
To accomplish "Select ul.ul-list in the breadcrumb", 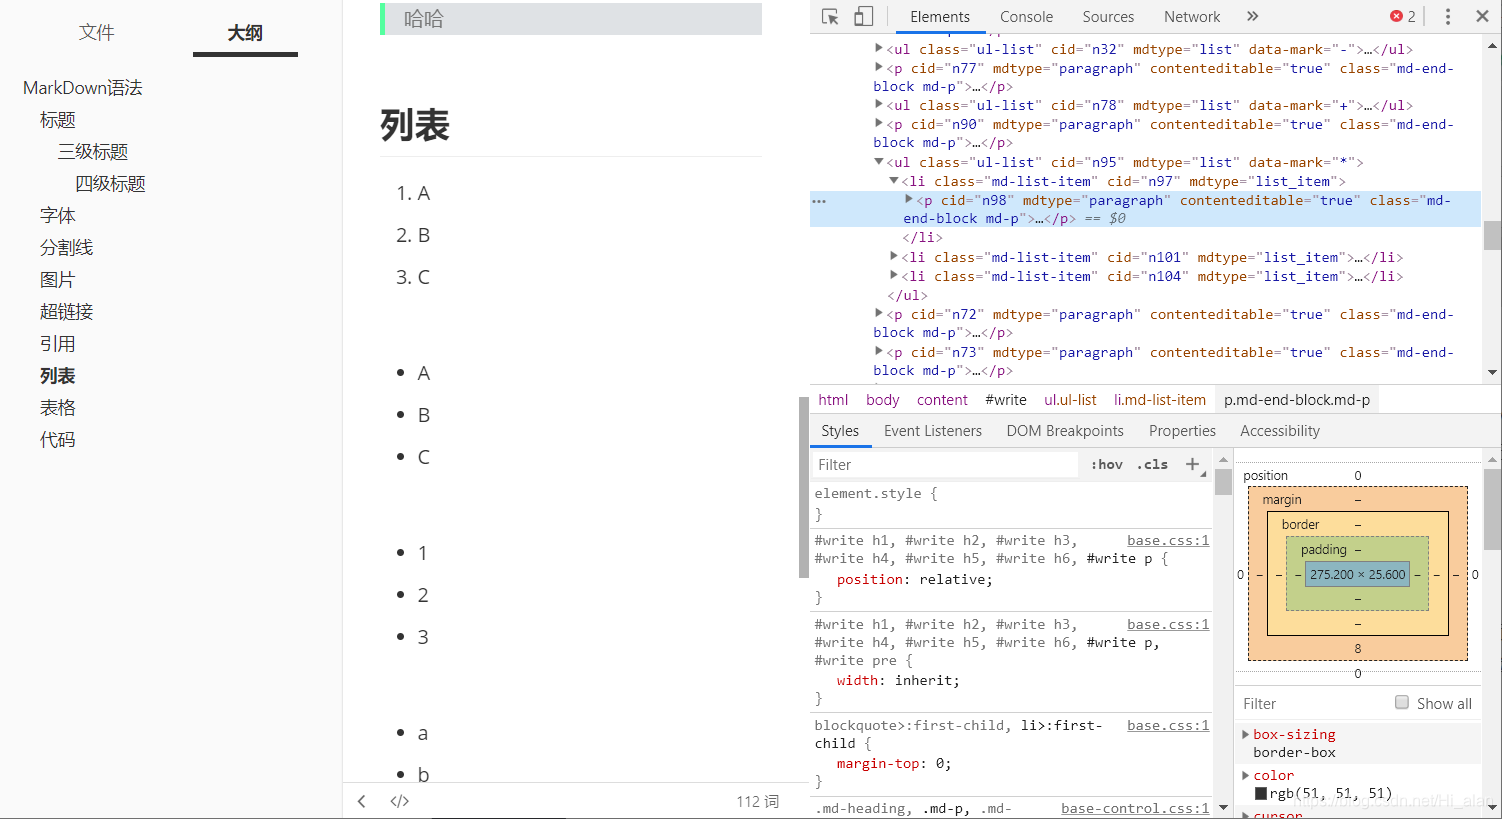I will point(1070,400).
